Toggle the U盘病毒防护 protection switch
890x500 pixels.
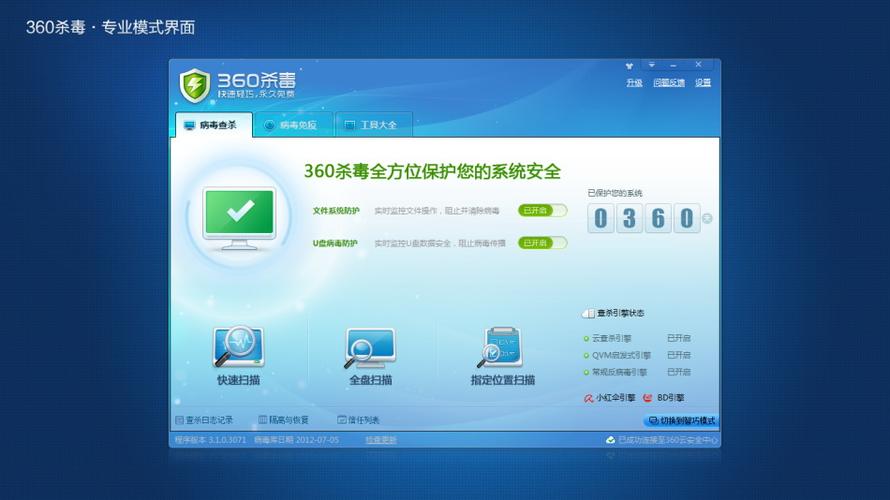coord(542,243)
